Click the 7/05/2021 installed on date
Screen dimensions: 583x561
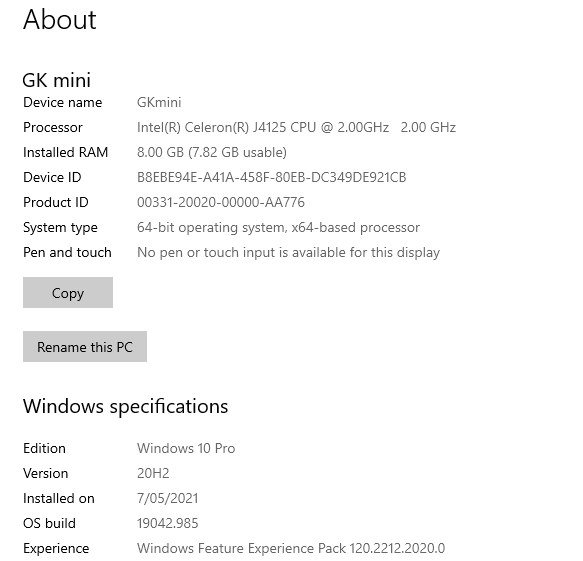168,498
